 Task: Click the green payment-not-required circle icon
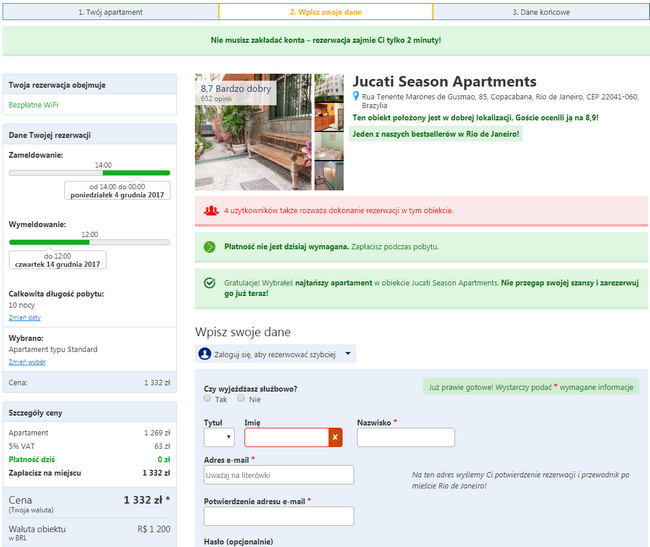pos(209,247)
